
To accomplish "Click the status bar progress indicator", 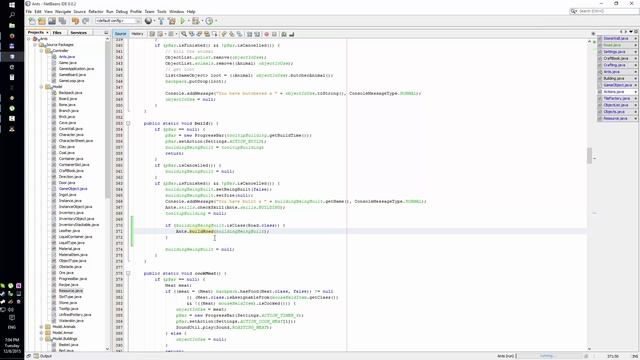I will coord(549,356).
